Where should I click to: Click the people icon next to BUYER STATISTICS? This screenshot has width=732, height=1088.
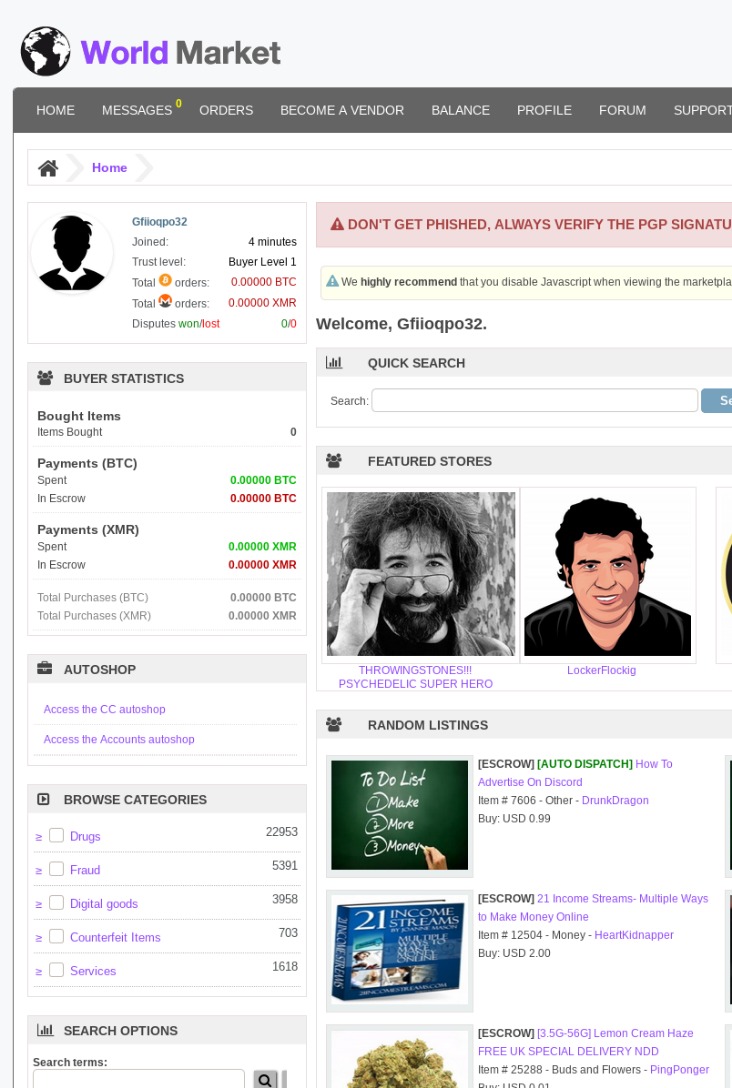point(45,378)
